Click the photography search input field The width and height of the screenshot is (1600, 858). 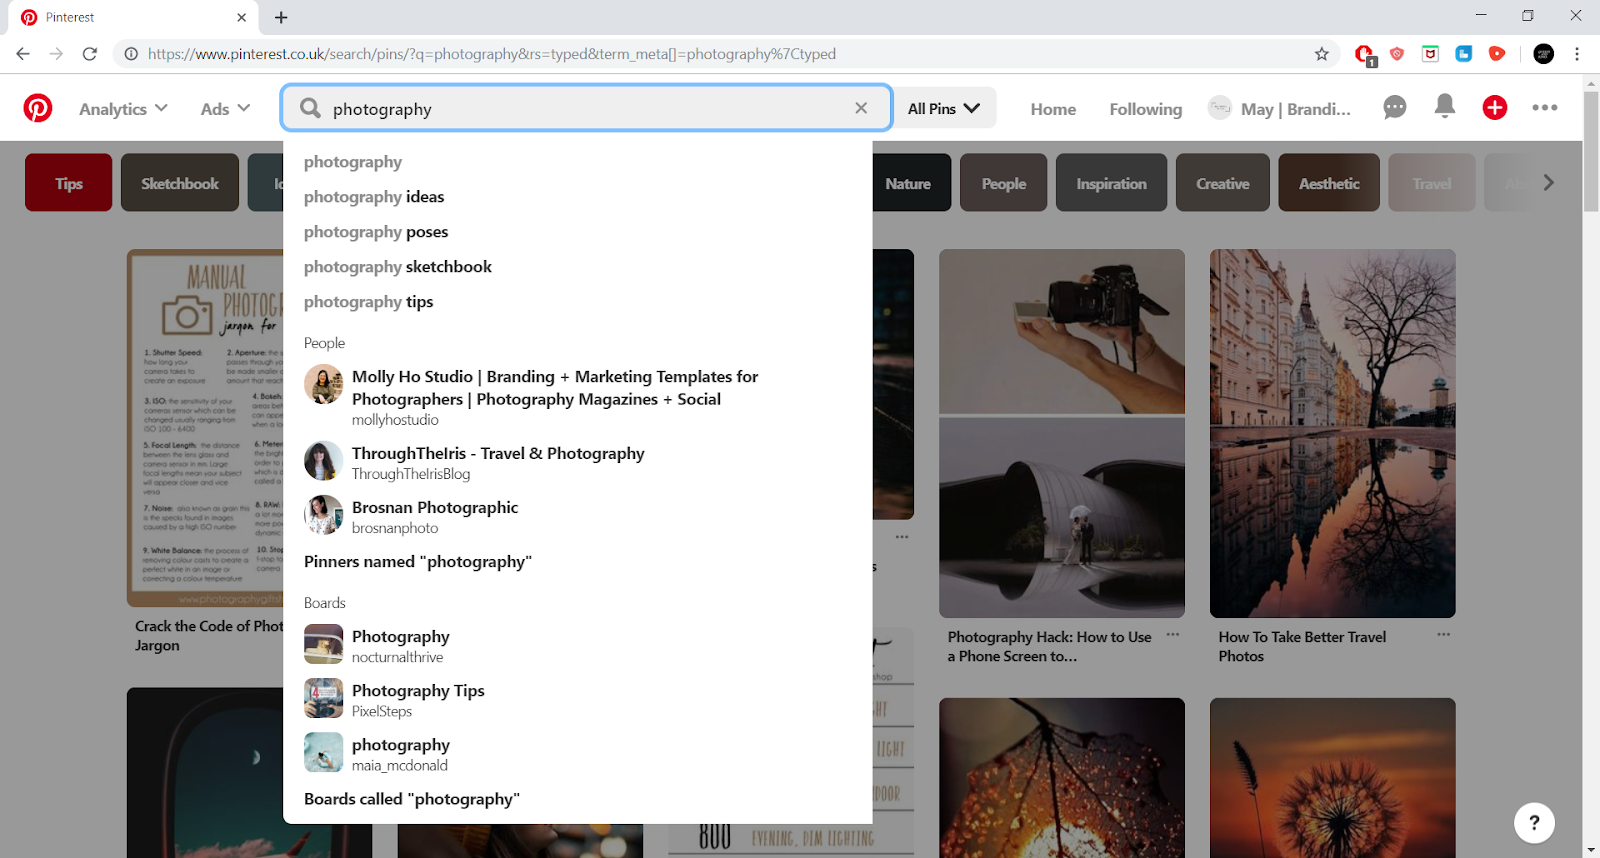(588, 108)
